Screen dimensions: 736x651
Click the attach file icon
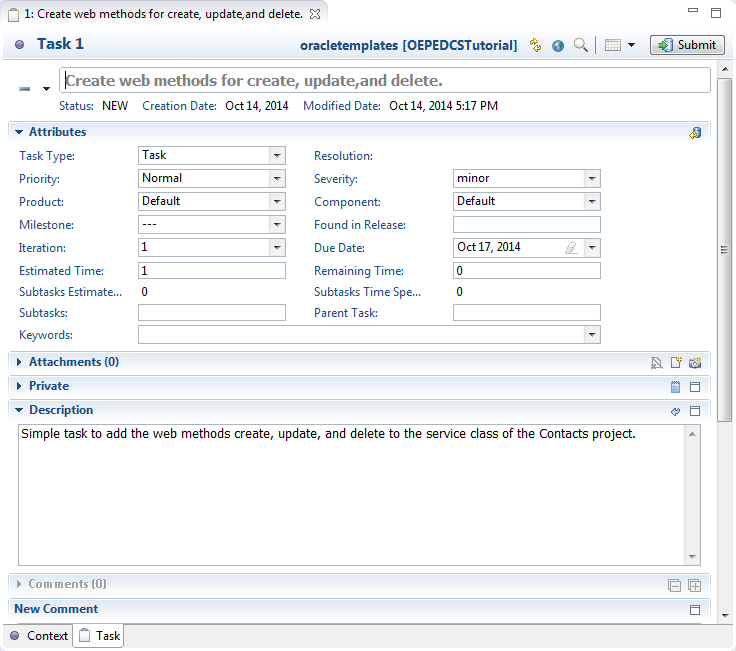coord(676,363)
